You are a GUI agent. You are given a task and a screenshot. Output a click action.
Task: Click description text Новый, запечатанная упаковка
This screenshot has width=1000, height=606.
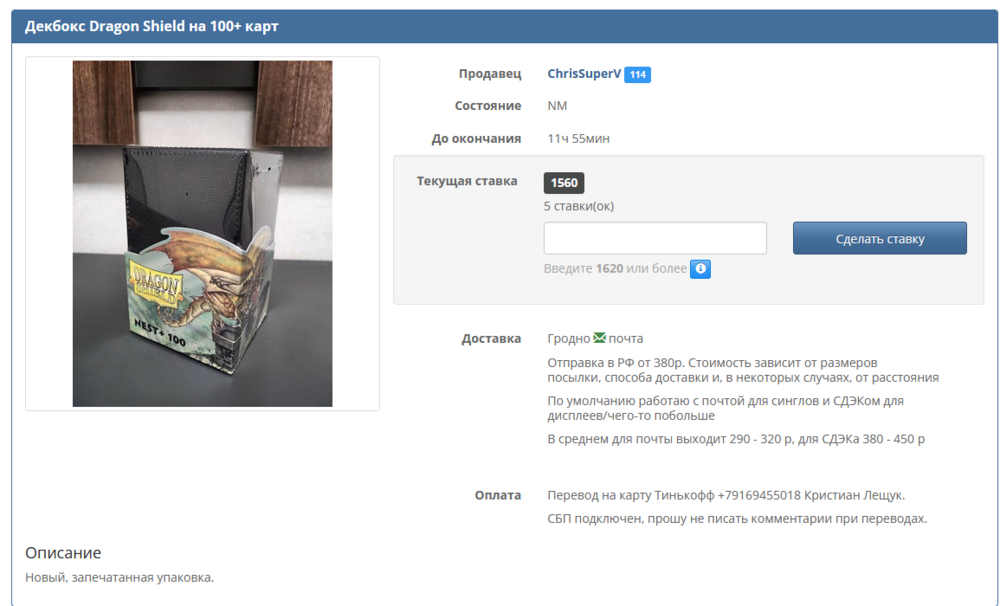tap(119, 577)
